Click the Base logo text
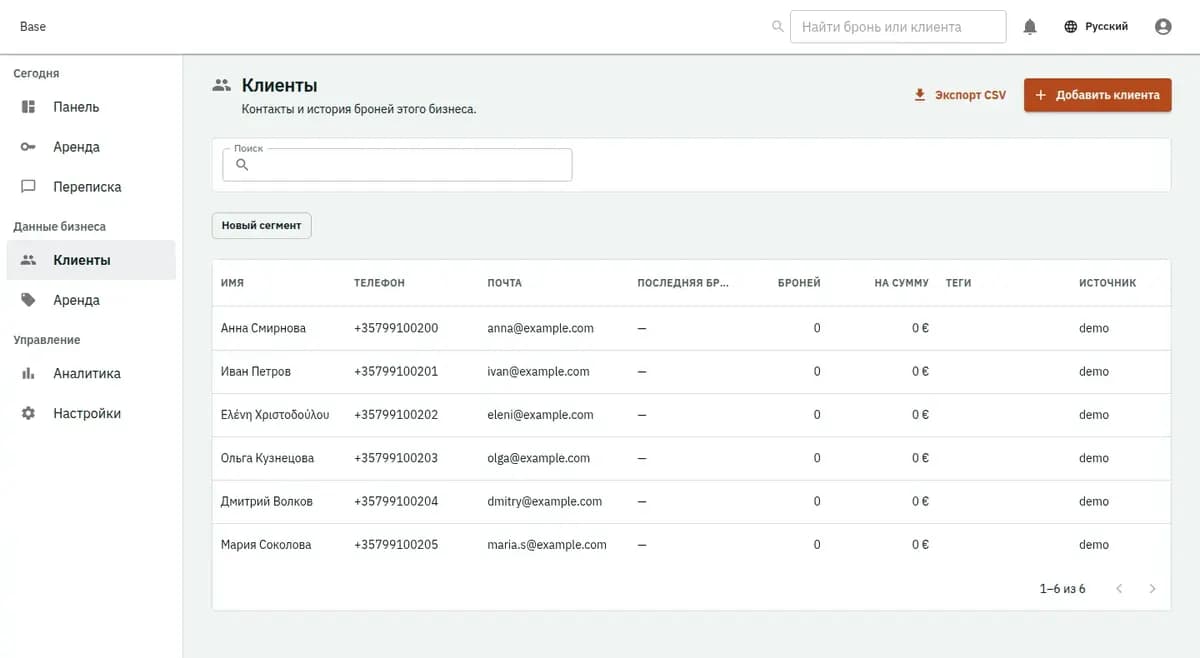1200x658 pixels. (33, 27)
